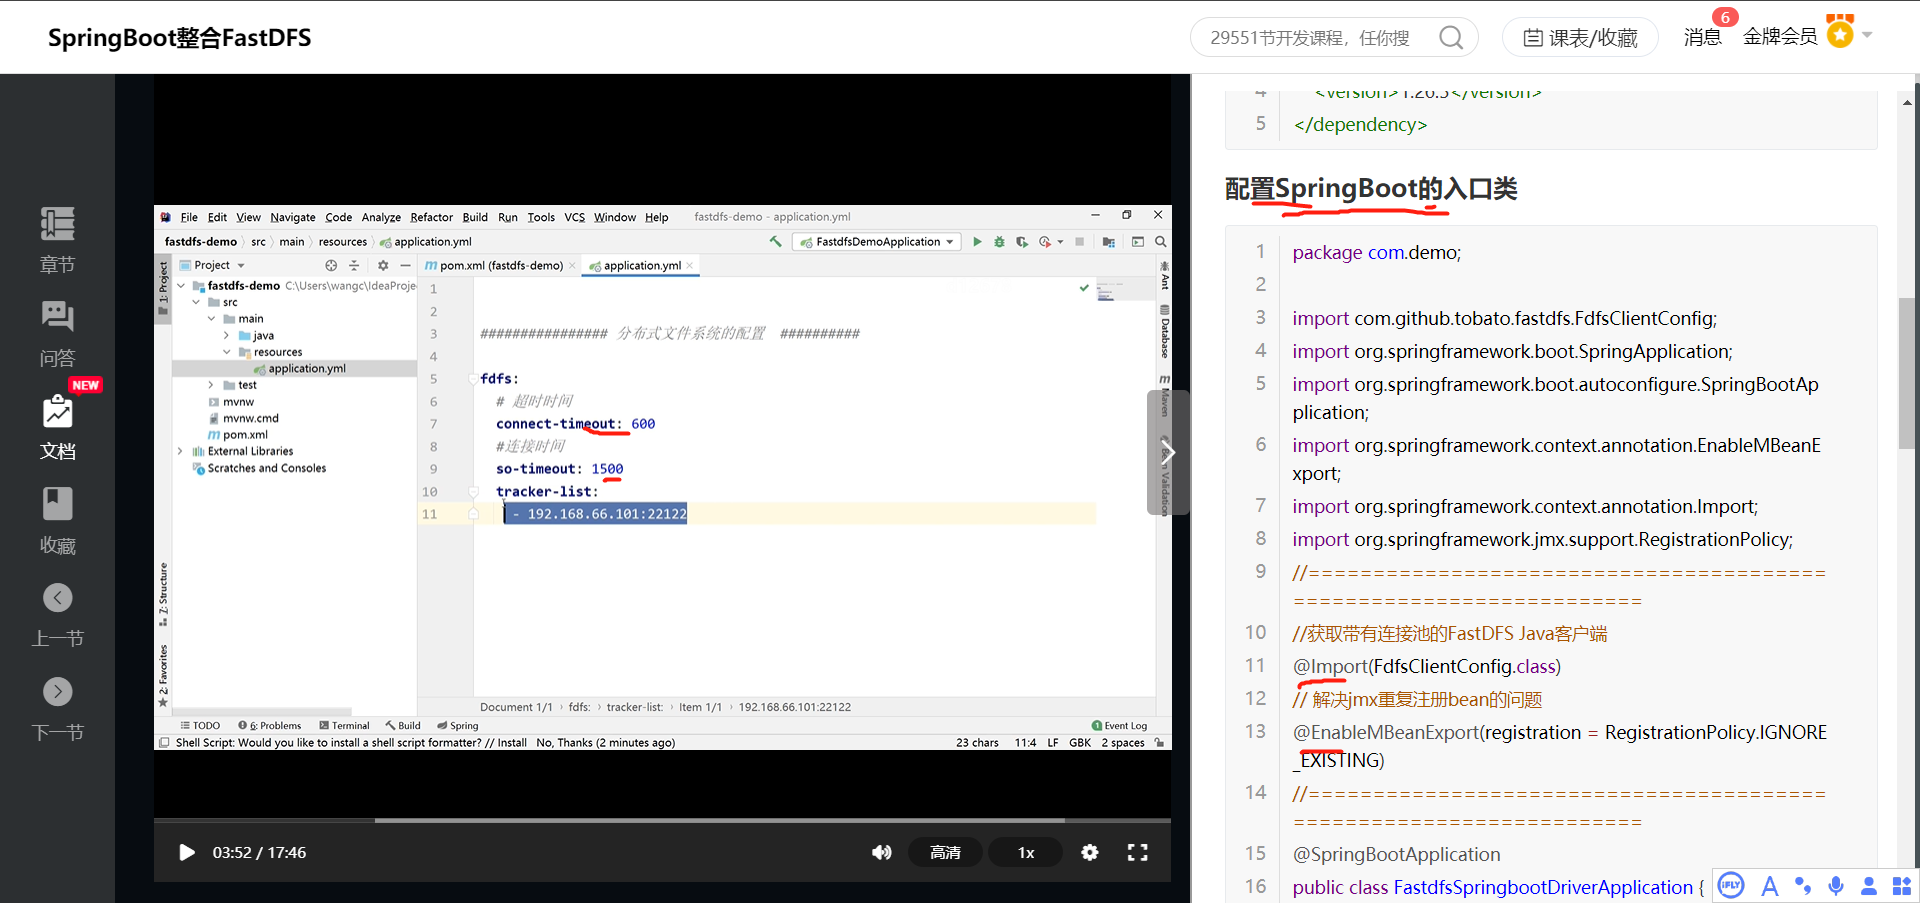1920x903 pixels.
Task: Open the Event Log in the status bar
Action: tap(1120, 726)
